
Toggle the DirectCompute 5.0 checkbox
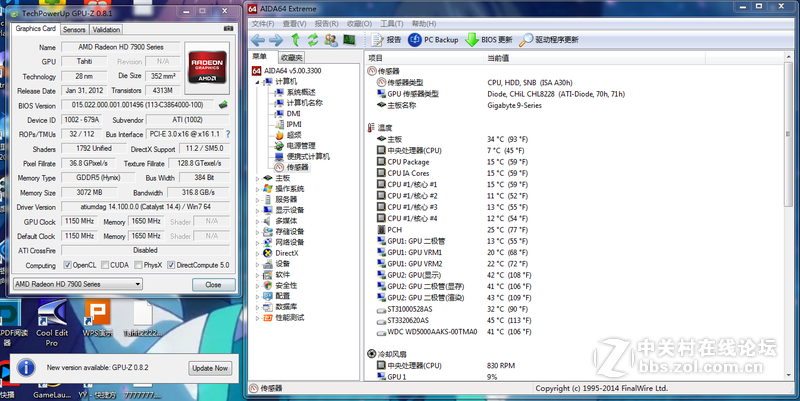(x=171, y=265)
